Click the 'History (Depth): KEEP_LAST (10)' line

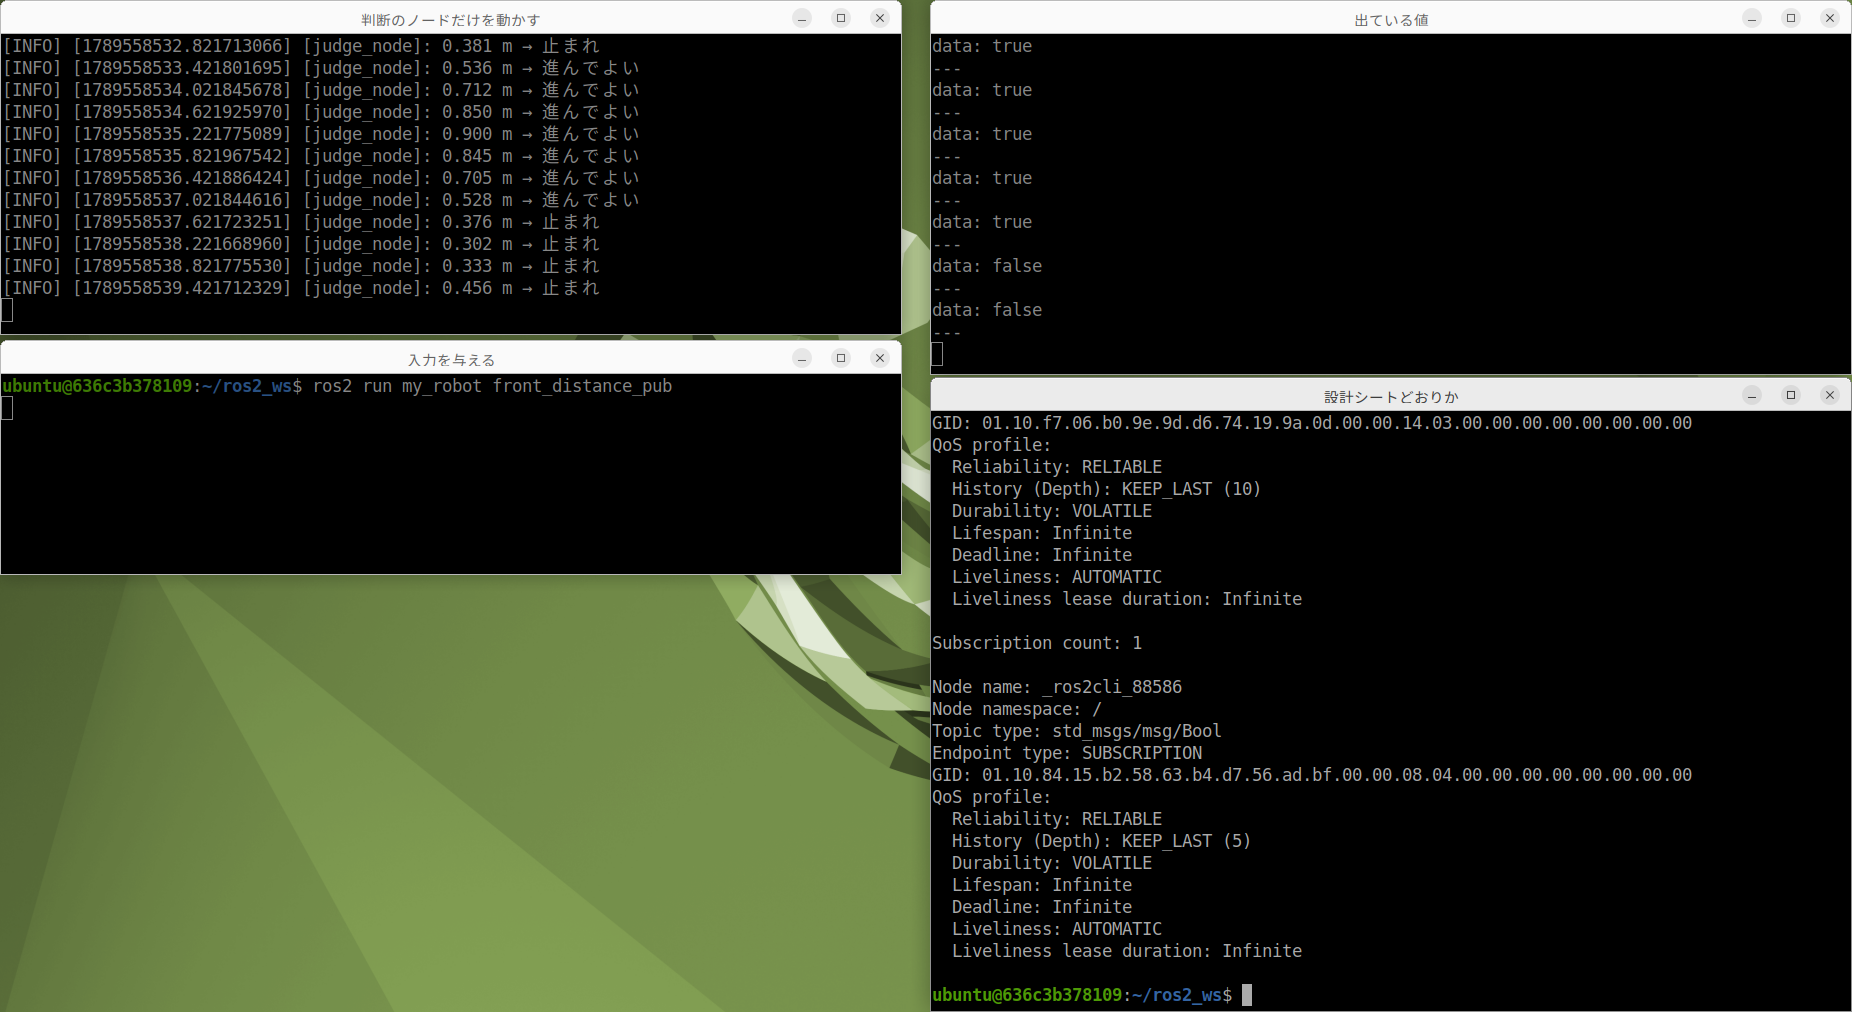pos(1106,489)
